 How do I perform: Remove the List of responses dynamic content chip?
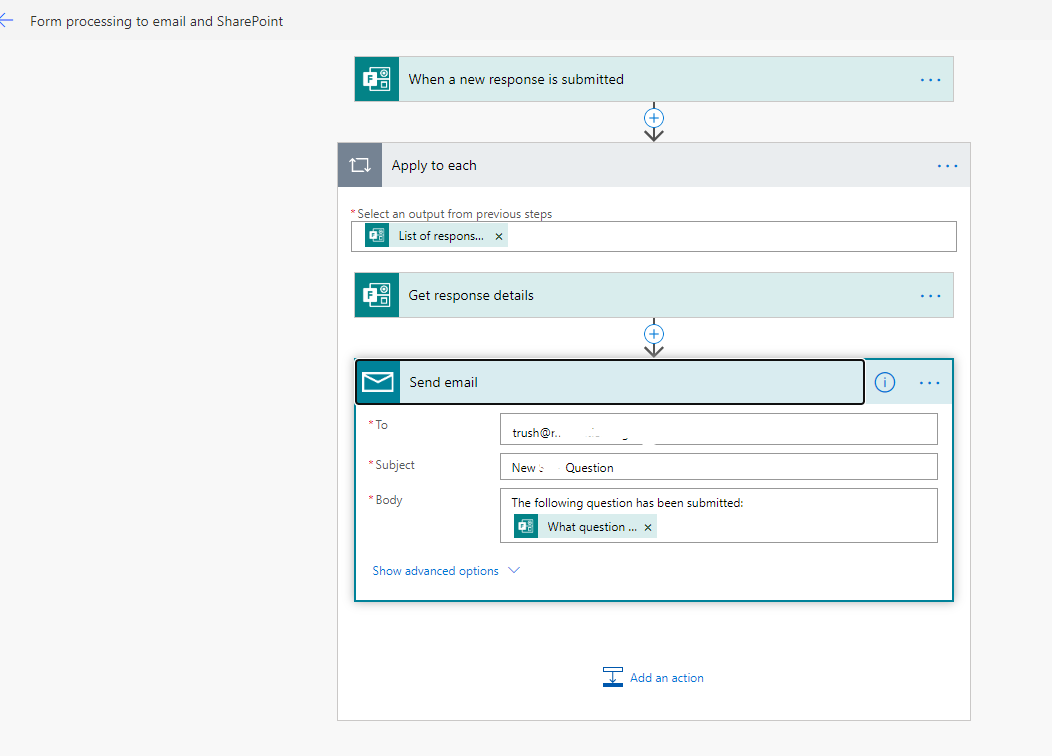tap(498, 235)
